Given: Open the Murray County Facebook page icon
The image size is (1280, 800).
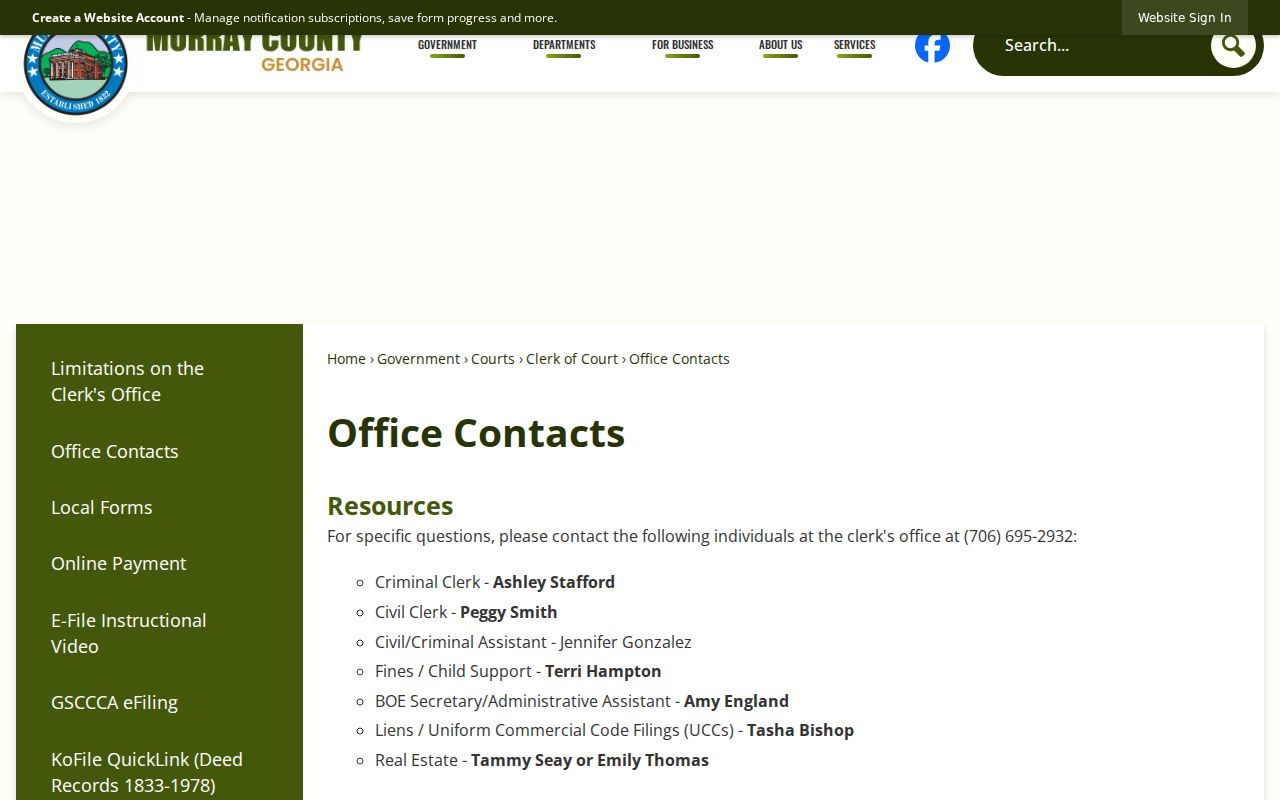Looking at the screenshot, I should pos(932,46).
